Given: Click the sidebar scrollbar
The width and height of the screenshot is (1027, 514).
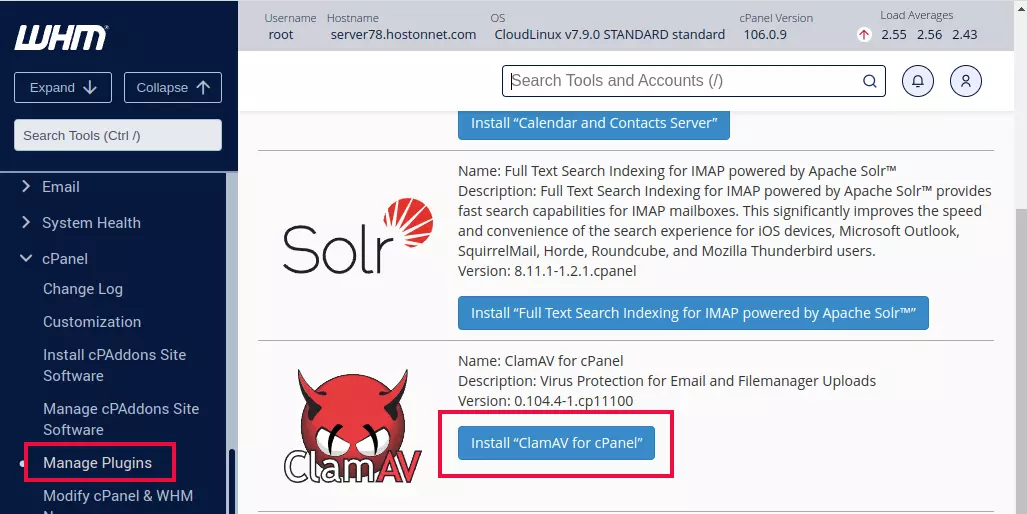Looking at the screenshot, I should click(232, 481).
